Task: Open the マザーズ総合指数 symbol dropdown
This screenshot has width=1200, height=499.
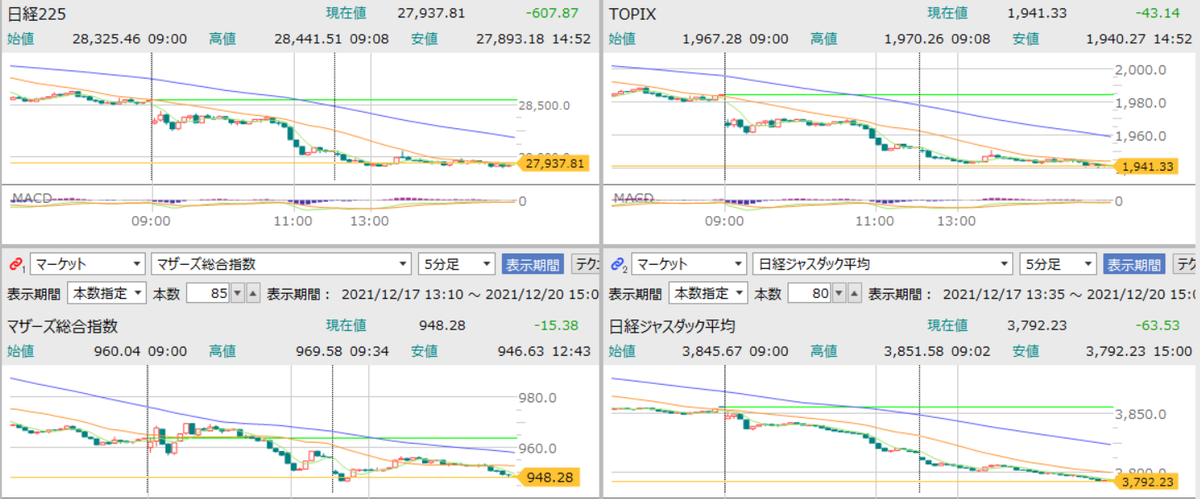Action: point(281,264)
